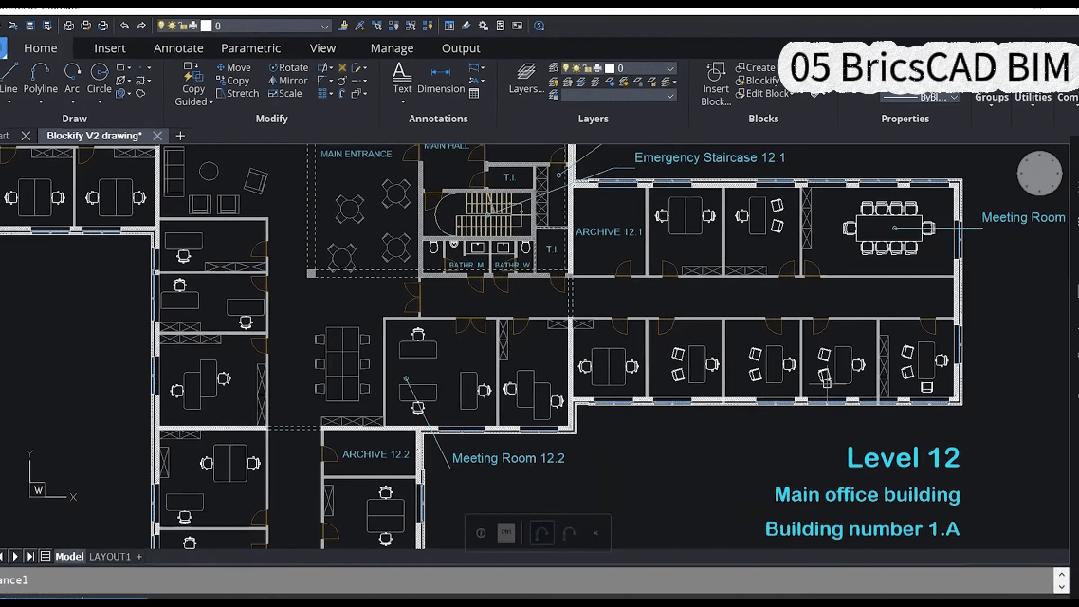Image resolution: width=1079 pixels, height=607 pixels.
Task: Toggle layer plot printer icon in Layers panel
Action: (597, 68)
